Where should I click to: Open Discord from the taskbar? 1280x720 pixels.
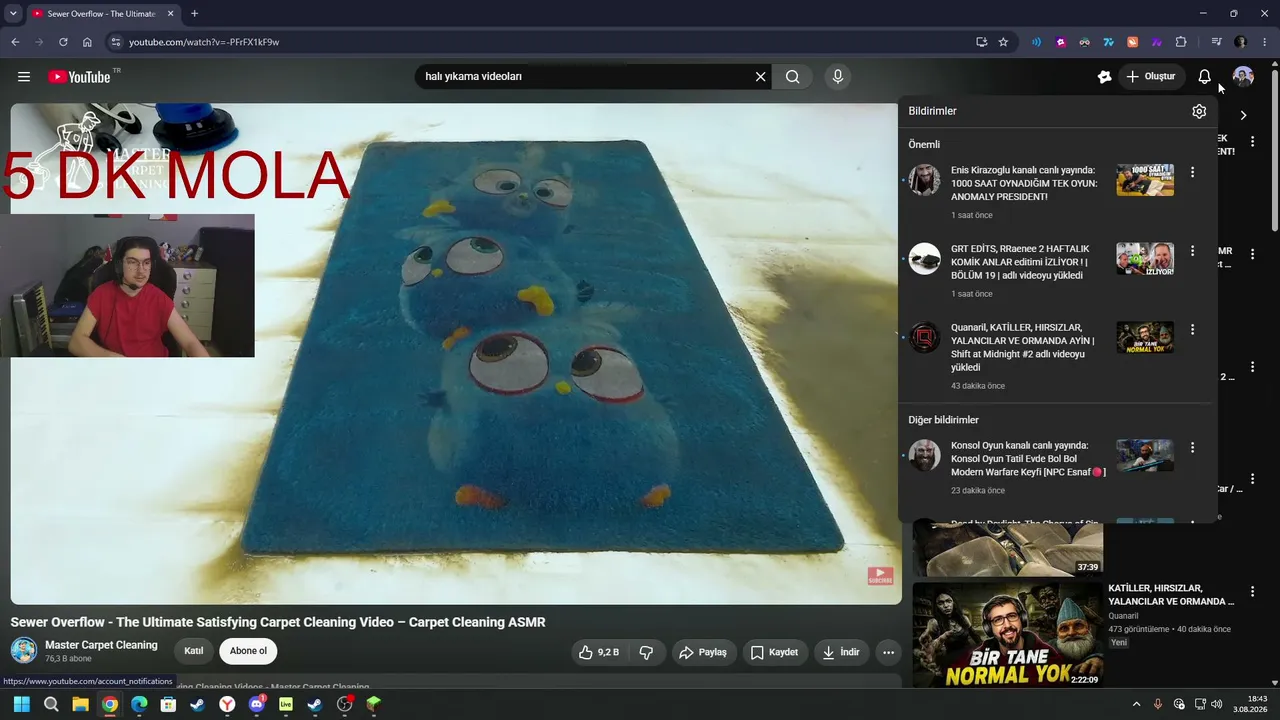coord(257,704)
